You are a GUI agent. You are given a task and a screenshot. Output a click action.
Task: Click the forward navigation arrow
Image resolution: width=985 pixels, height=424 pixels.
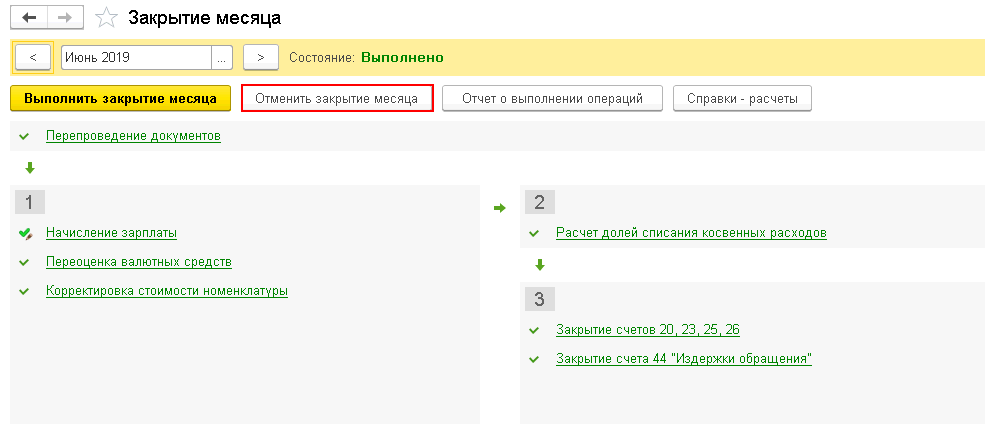coord(66,18)
